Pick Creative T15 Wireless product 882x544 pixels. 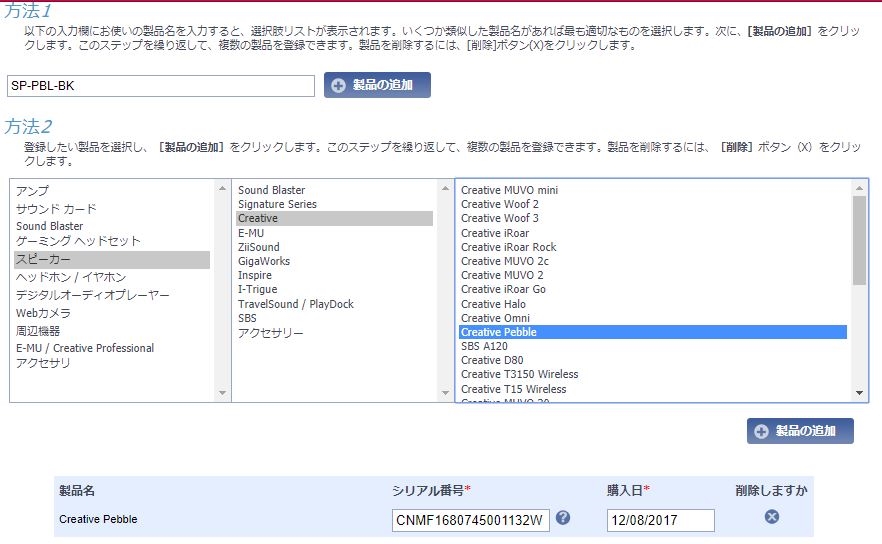[514, 389]
